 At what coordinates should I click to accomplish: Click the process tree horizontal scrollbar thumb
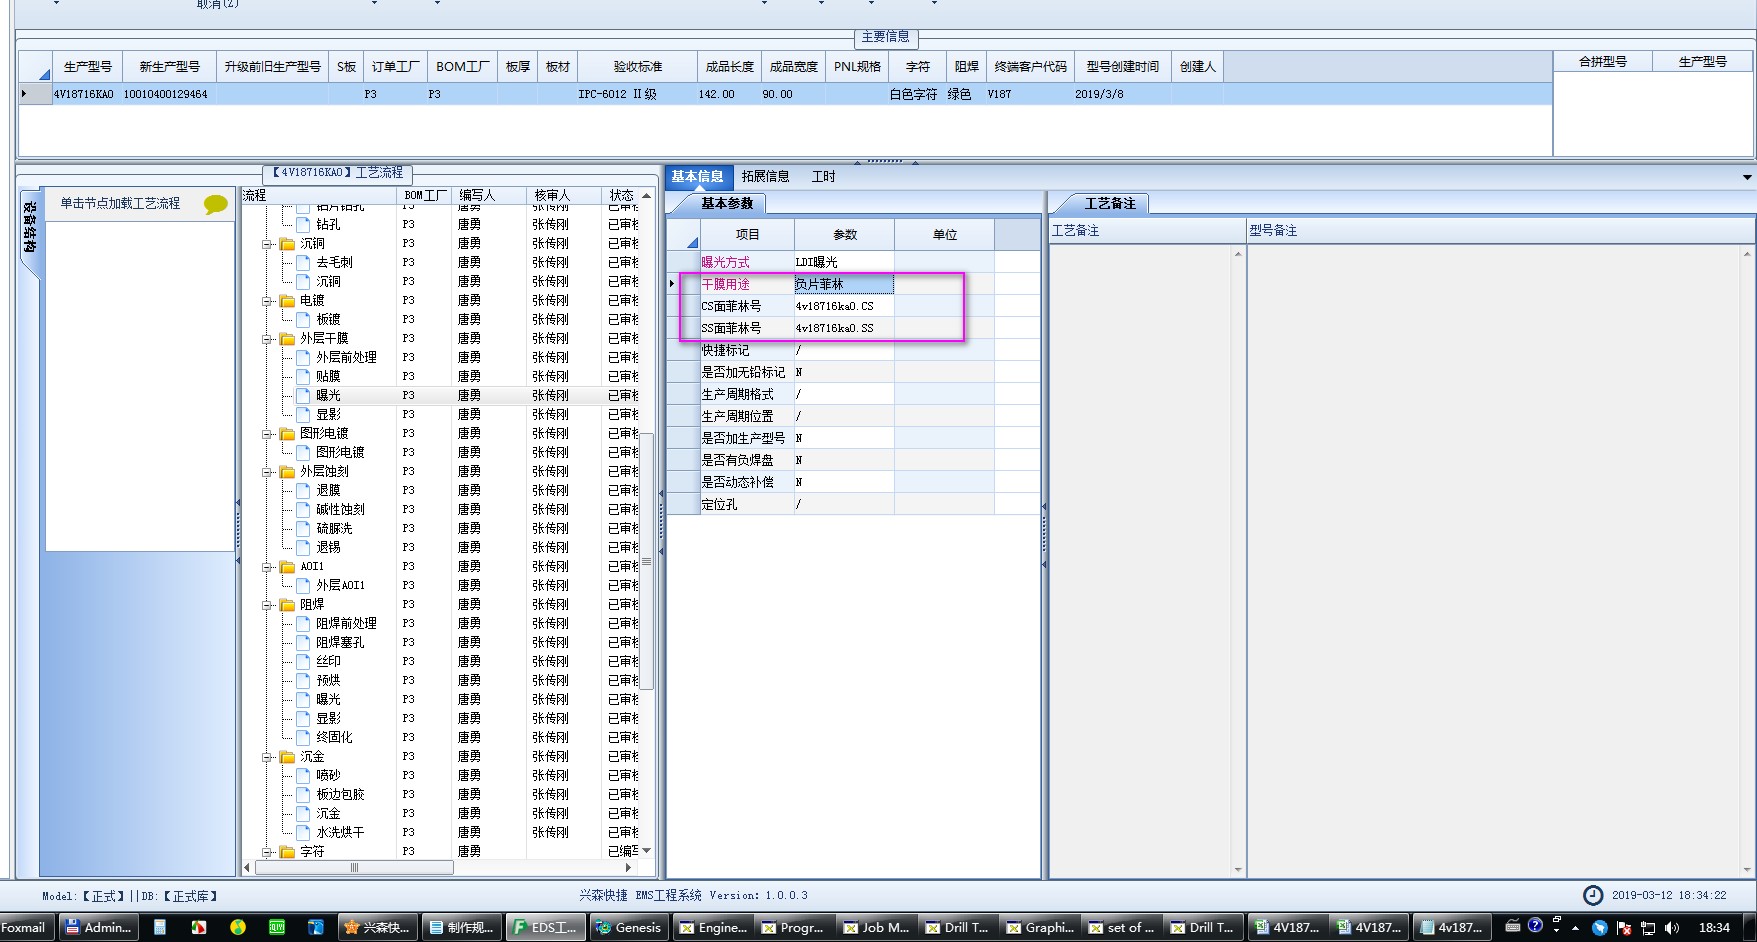point(354,868)
